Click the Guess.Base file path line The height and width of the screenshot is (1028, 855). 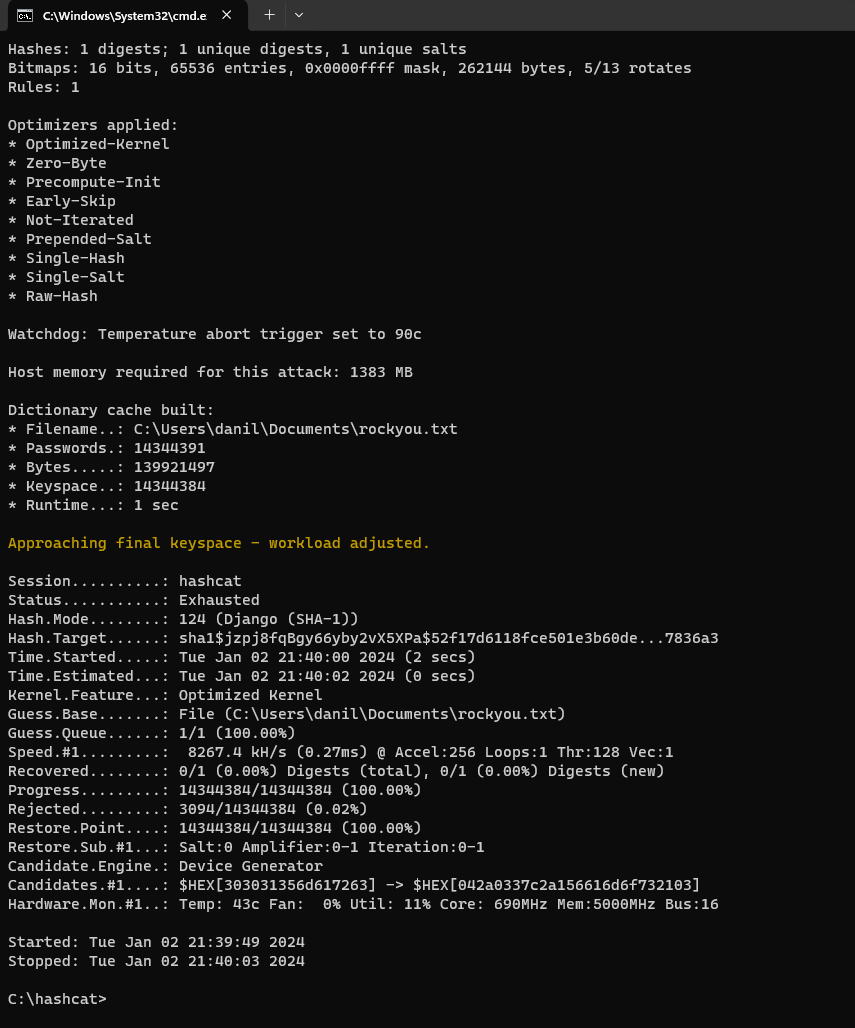coord(286,714)
